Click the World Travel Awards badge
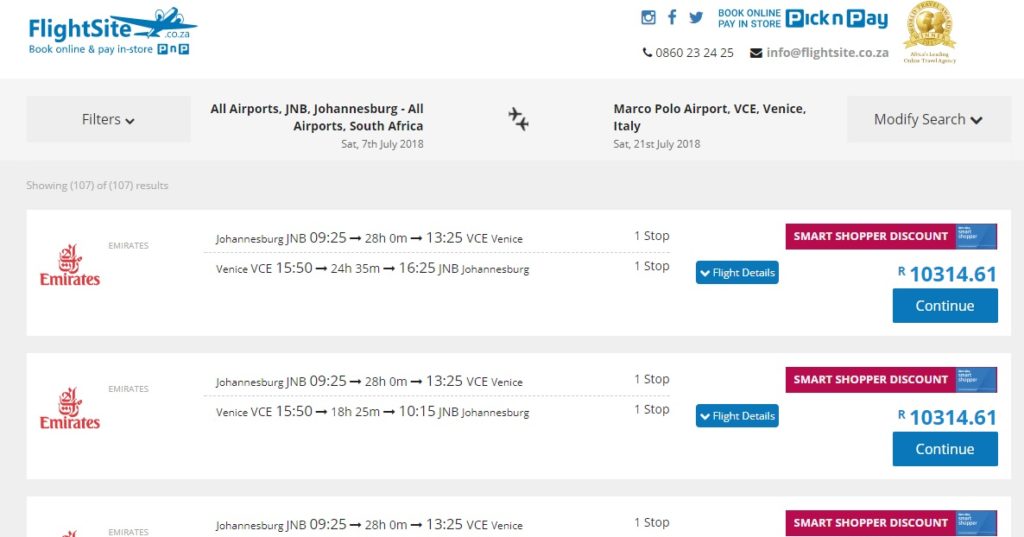The width and height of the screenshot is (1024, 537). 929,32
